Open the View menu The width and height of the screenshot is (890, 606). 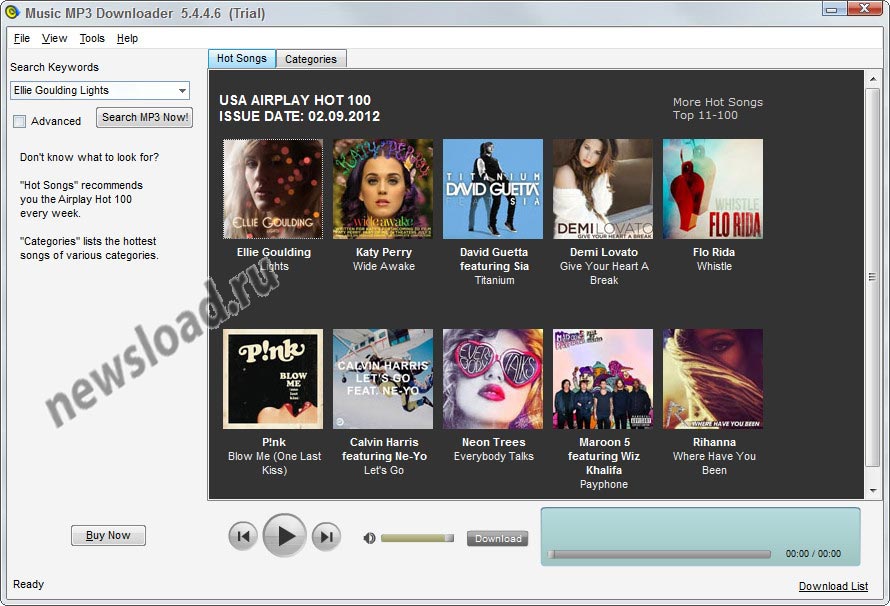click(54, 39)
